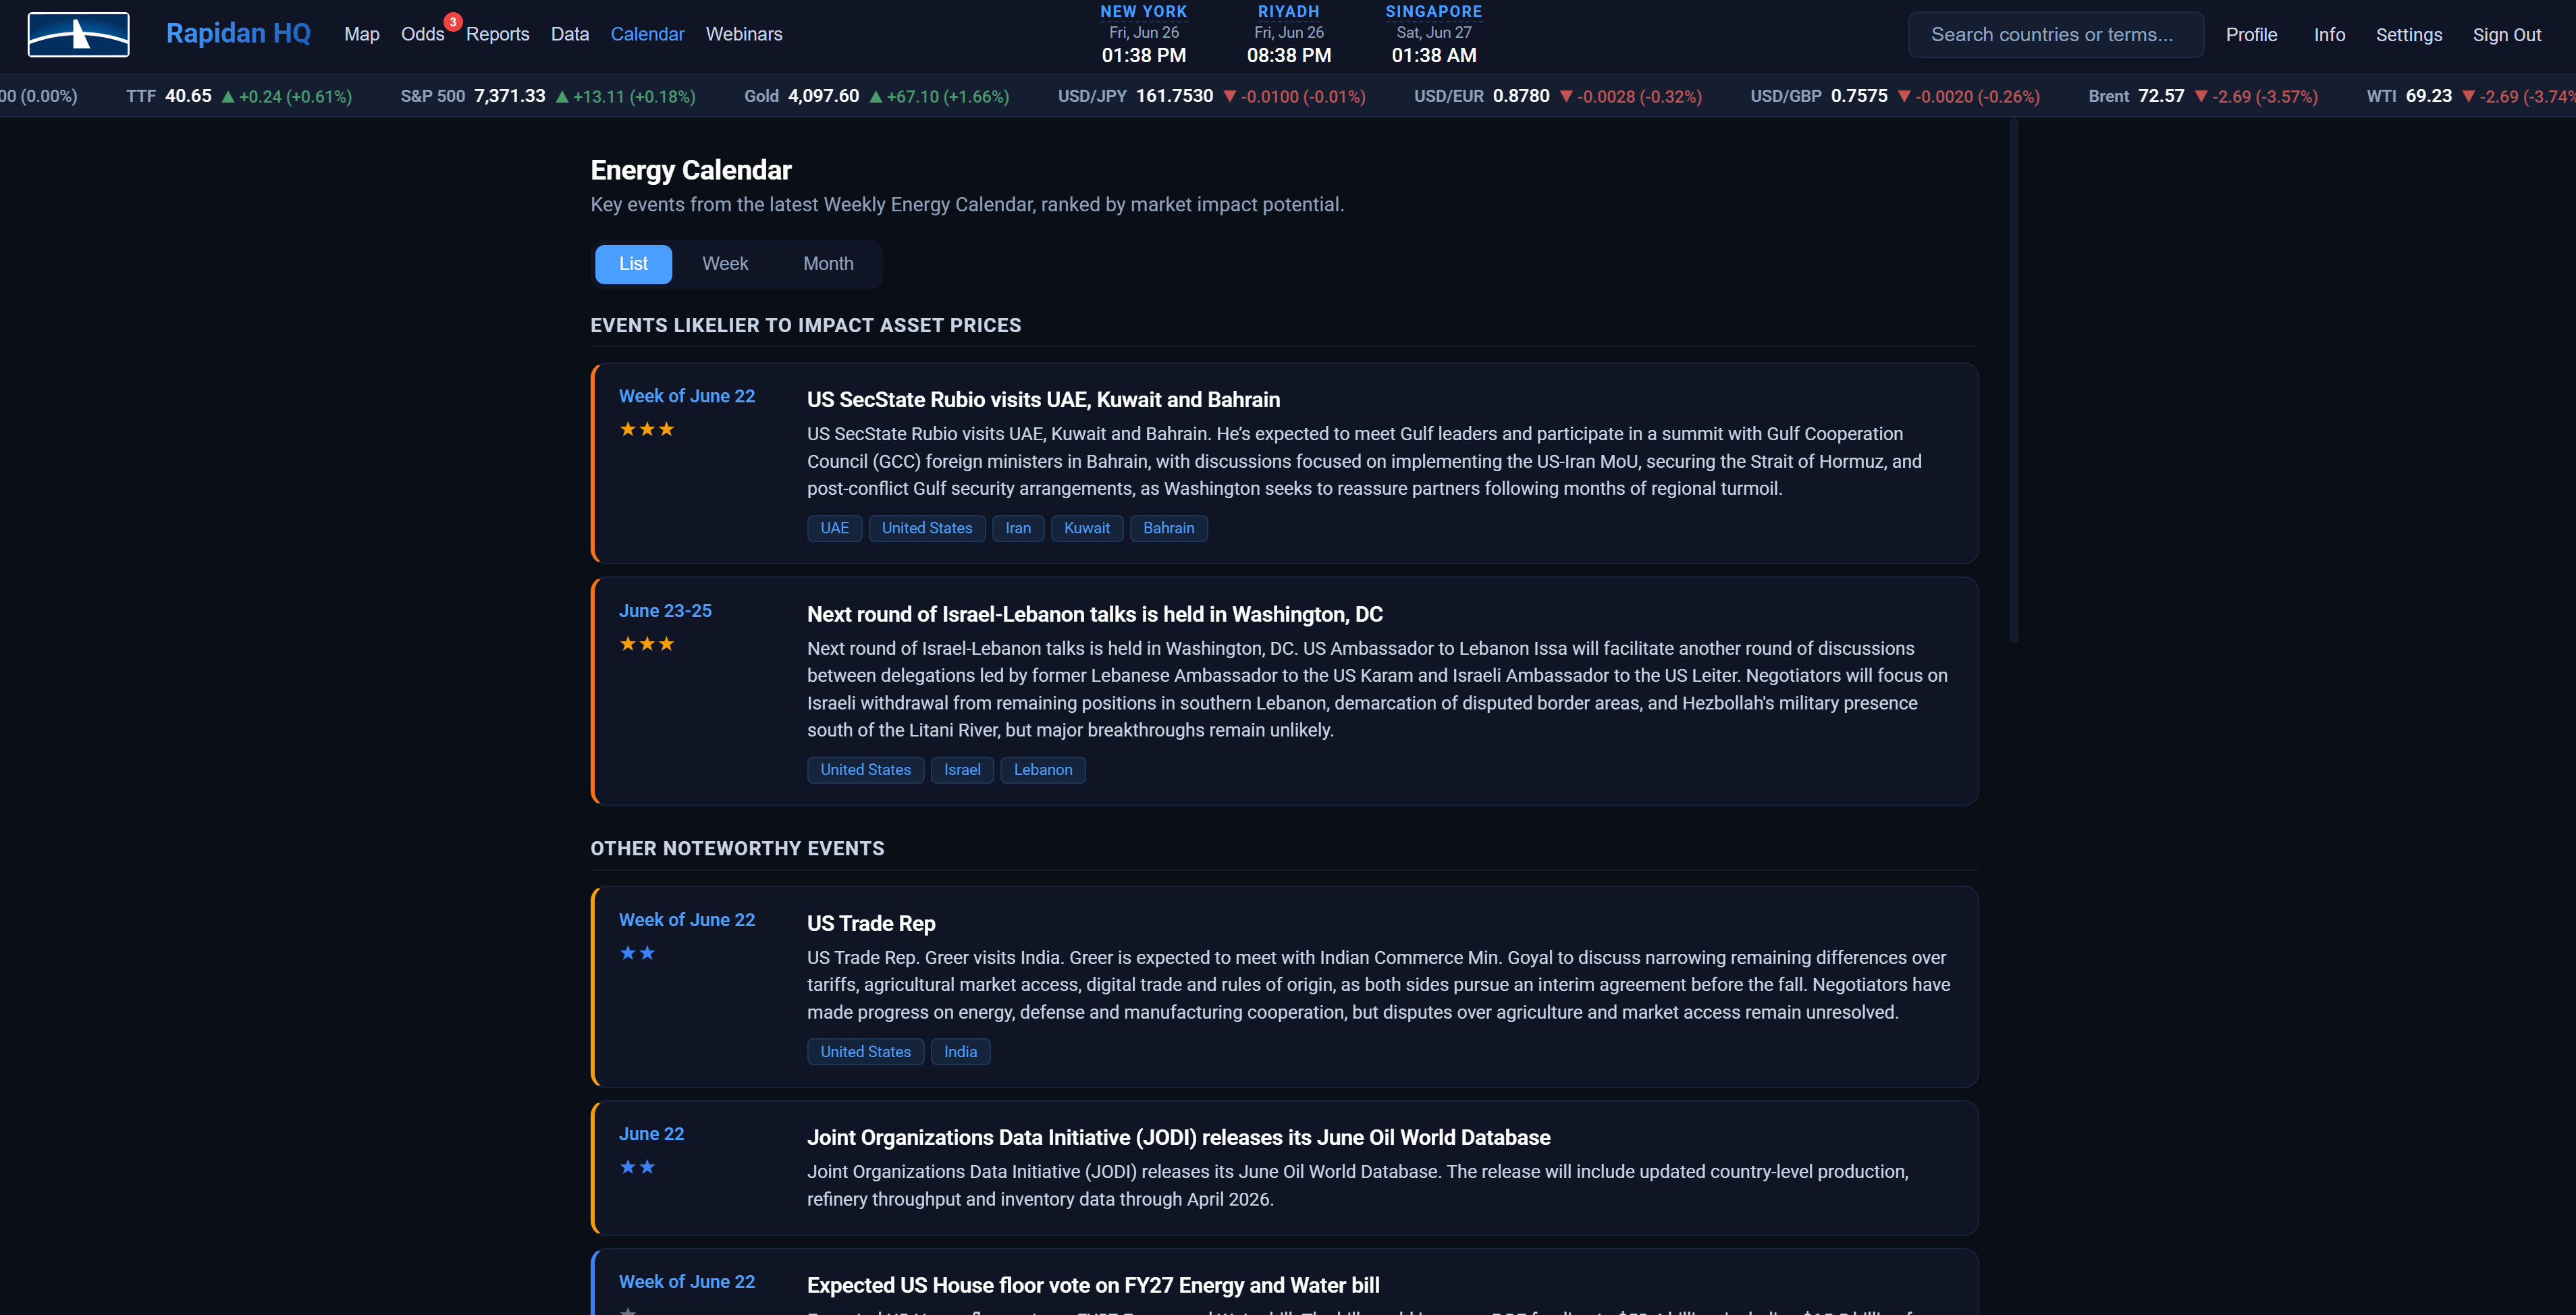2576x1315 pixels.
Task: Click the green up arrow beside Gold change
Action: 876,97
